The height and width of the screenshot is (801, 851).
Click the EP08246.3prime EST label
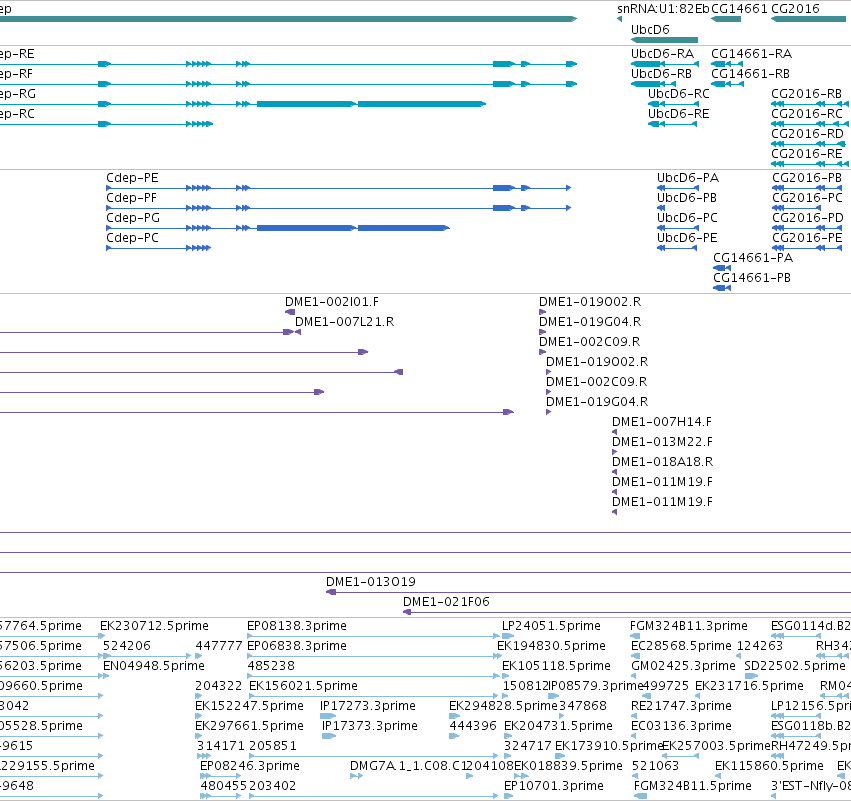[250, 767]
